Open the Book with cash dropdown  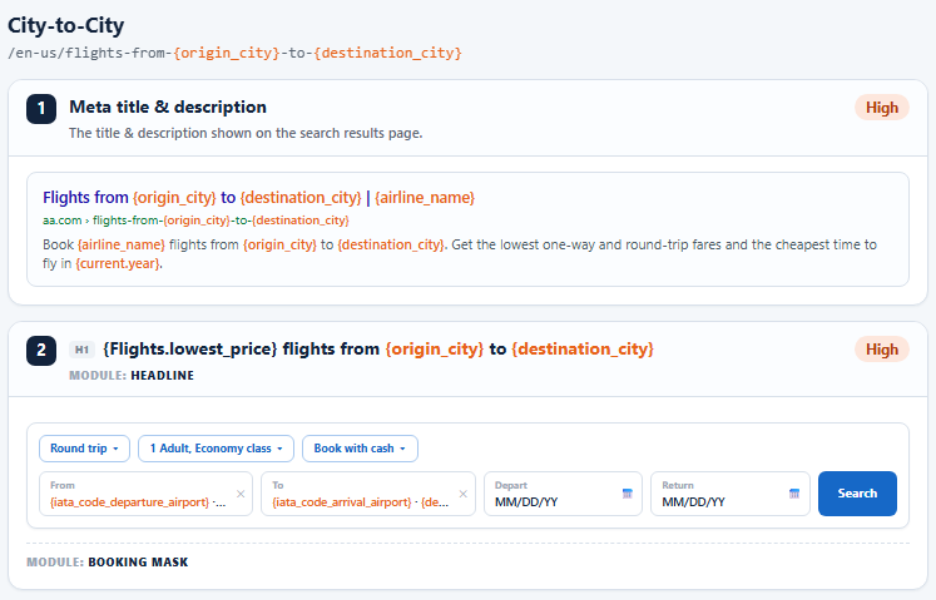(360, 448)
